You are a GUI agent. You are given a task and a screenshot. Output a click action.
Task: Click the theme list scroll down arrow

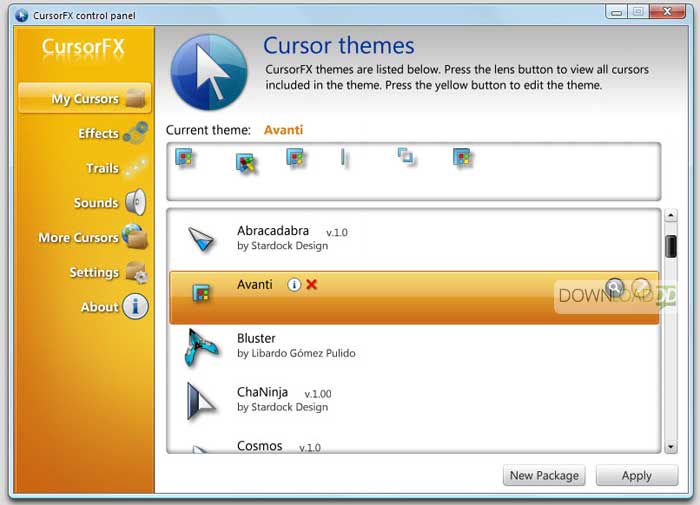tap(671, 447)
